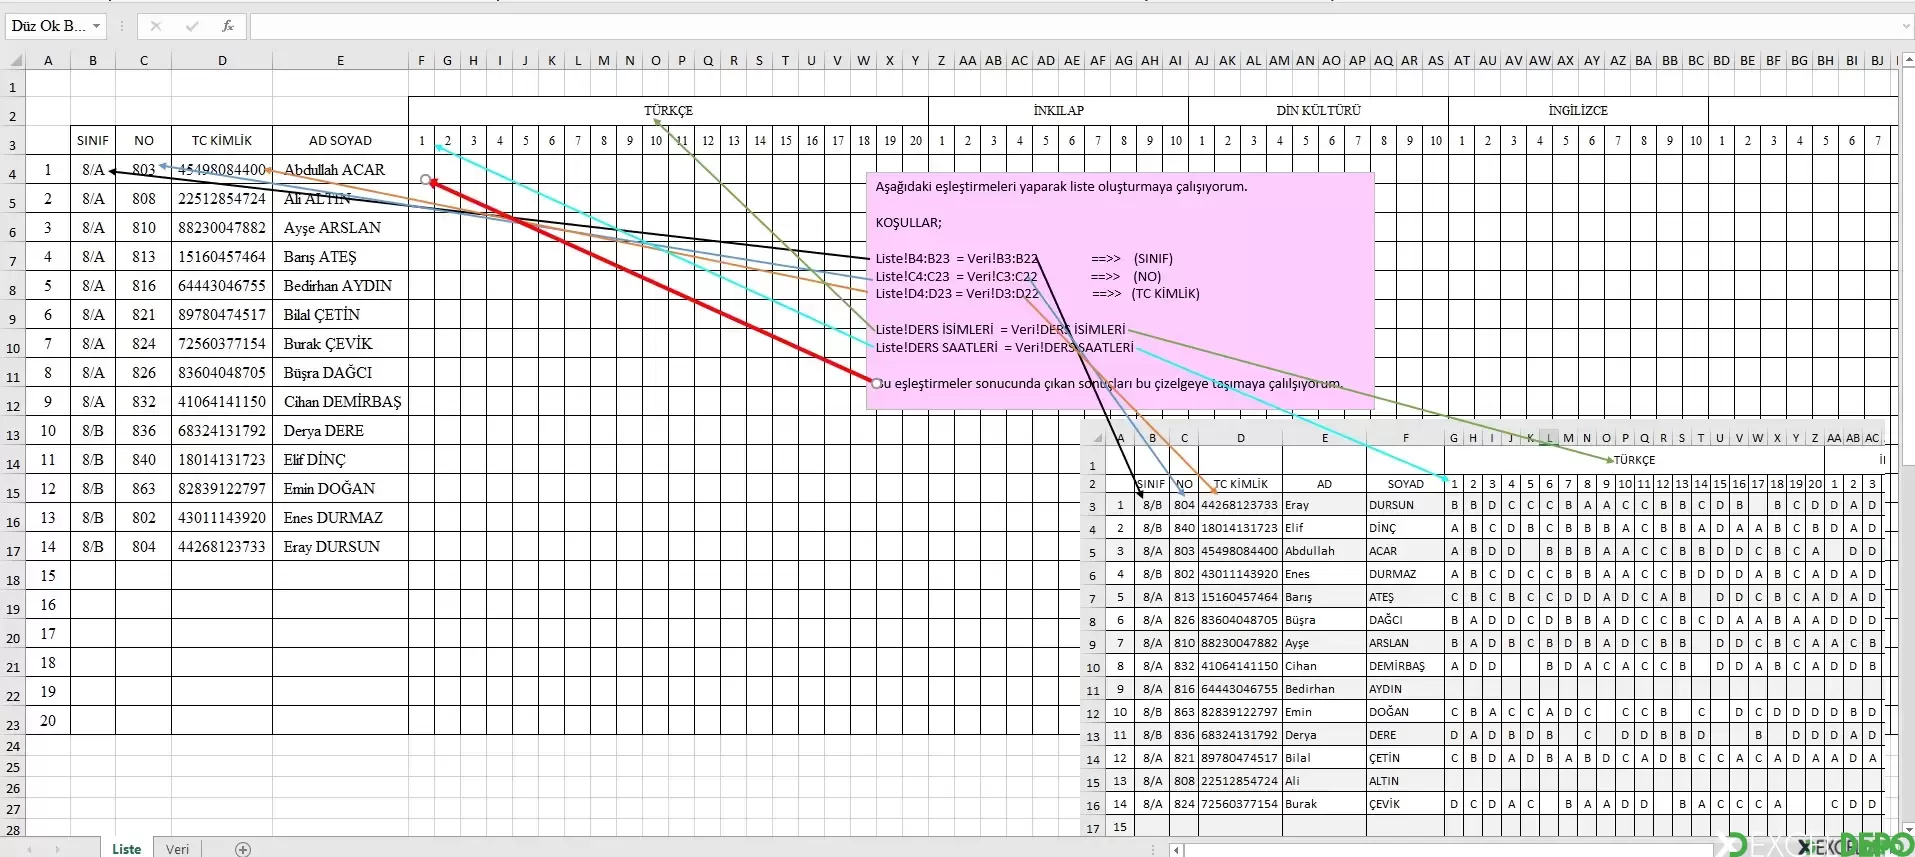This screenshot has width=1915, height=857.
Task: Open the insert function fx button
Action: [x=228, y=26]
